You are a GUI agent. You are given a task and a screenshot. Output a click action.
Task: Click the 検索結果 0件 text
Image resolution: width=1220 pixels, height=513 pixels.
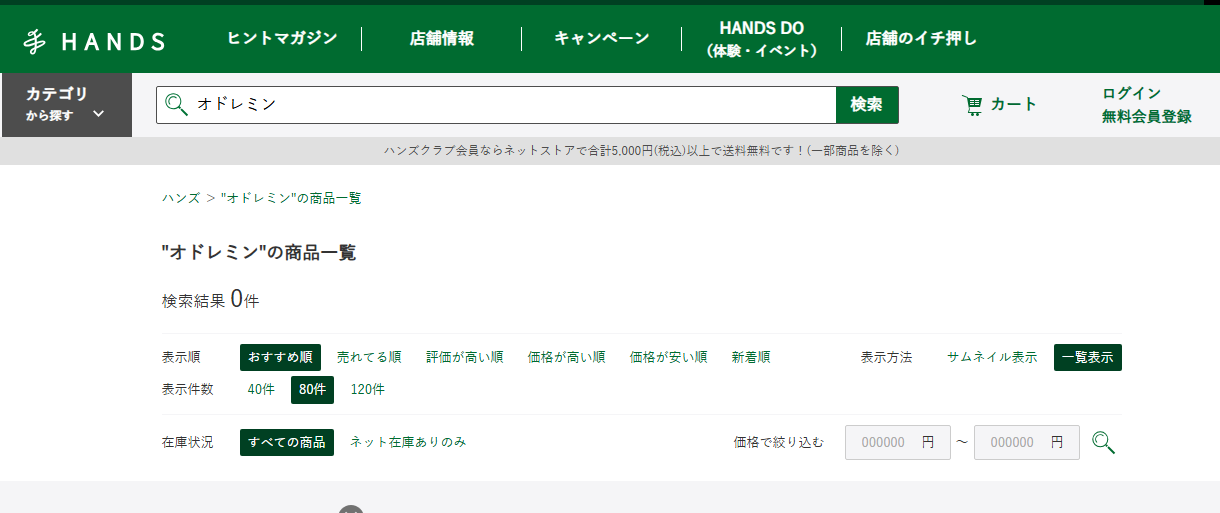(x=211, y=299)
